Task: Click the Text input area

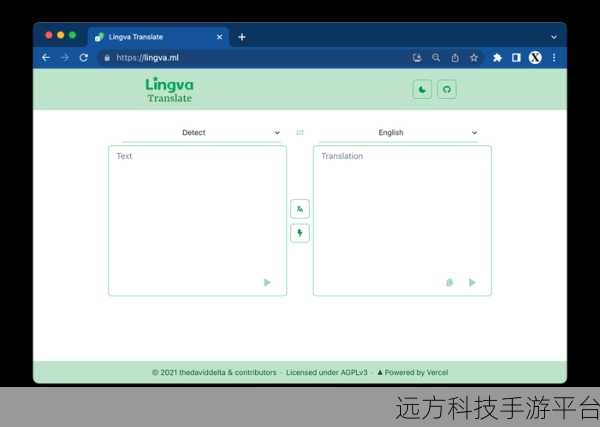Action: (197, 220)
